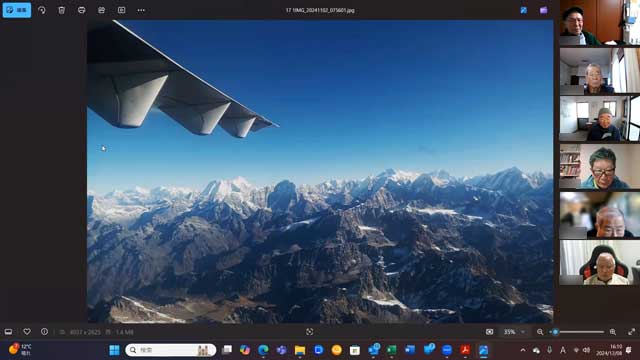The image size is (640, 360).
Task: Open notification center bell icon
Action: pos(629,350)
